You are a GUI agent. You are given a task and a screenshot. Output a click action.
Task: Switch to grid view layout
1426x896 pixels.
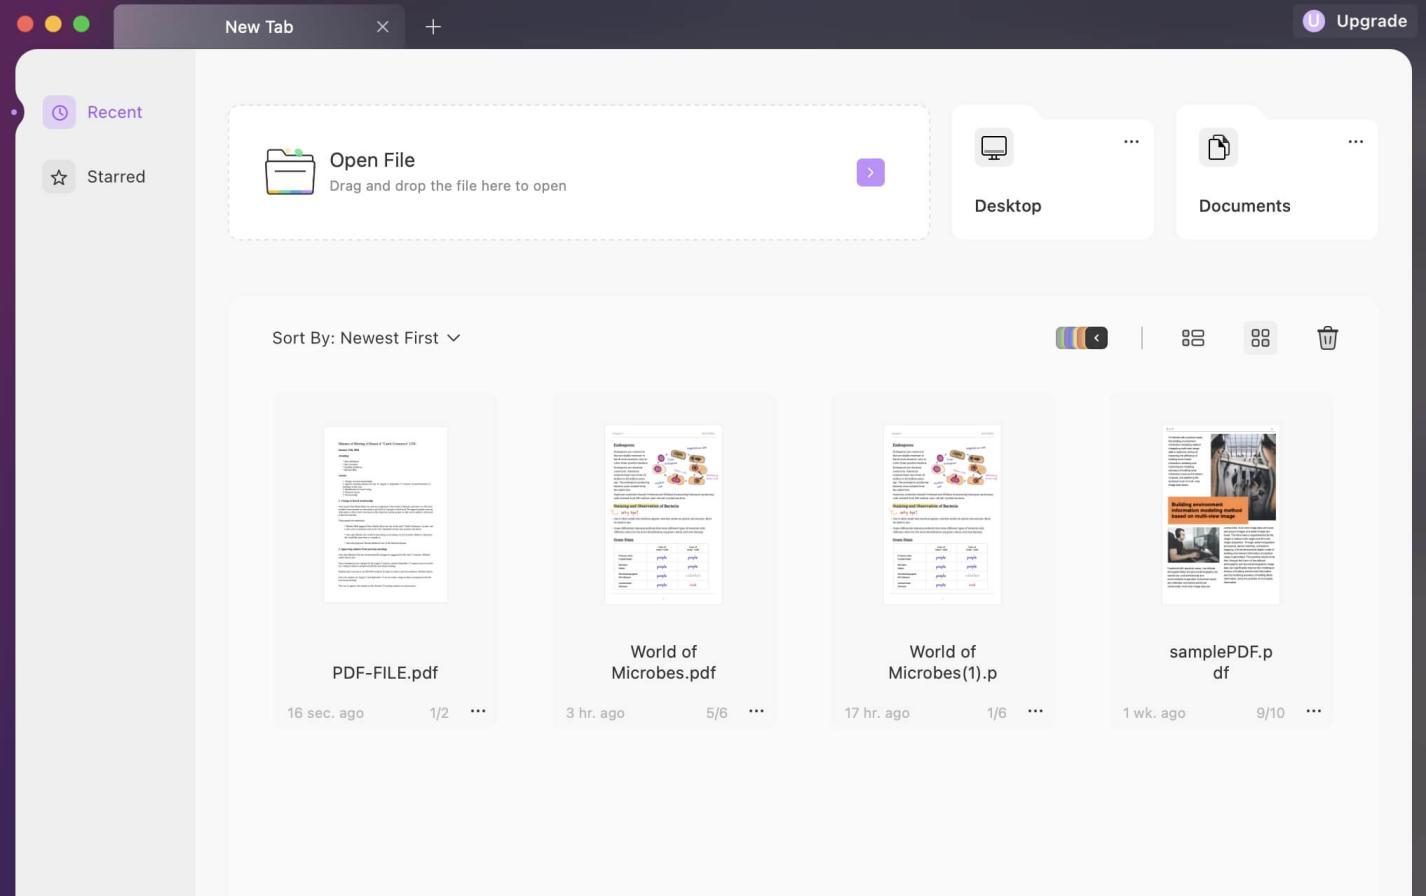coord(1260,338)
